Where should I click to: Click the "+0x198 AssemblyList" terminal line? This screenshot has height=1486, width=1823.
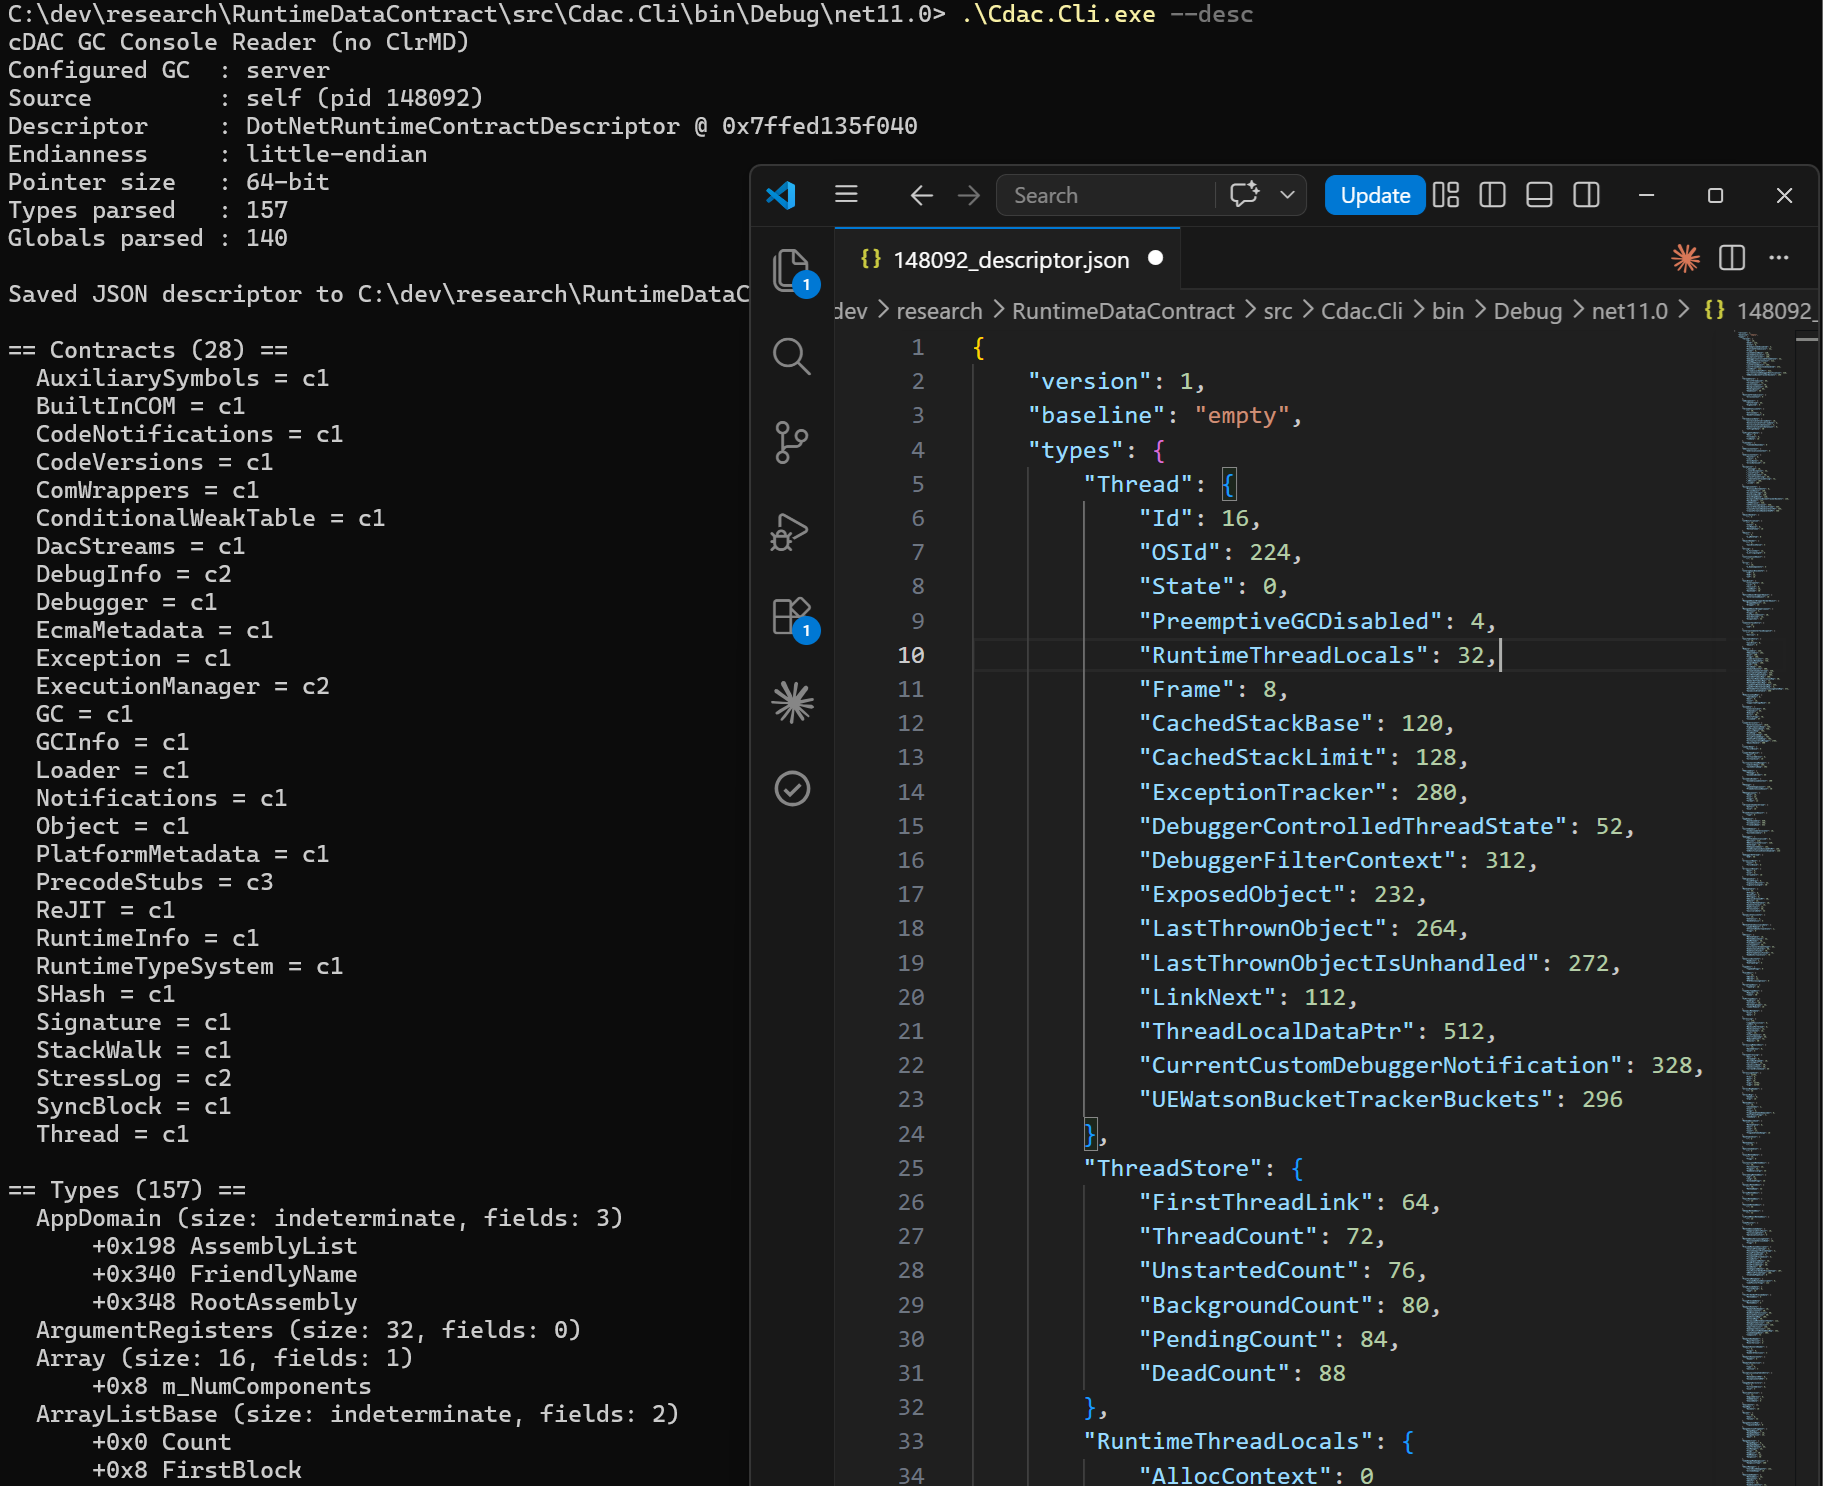coord(225,1246)
